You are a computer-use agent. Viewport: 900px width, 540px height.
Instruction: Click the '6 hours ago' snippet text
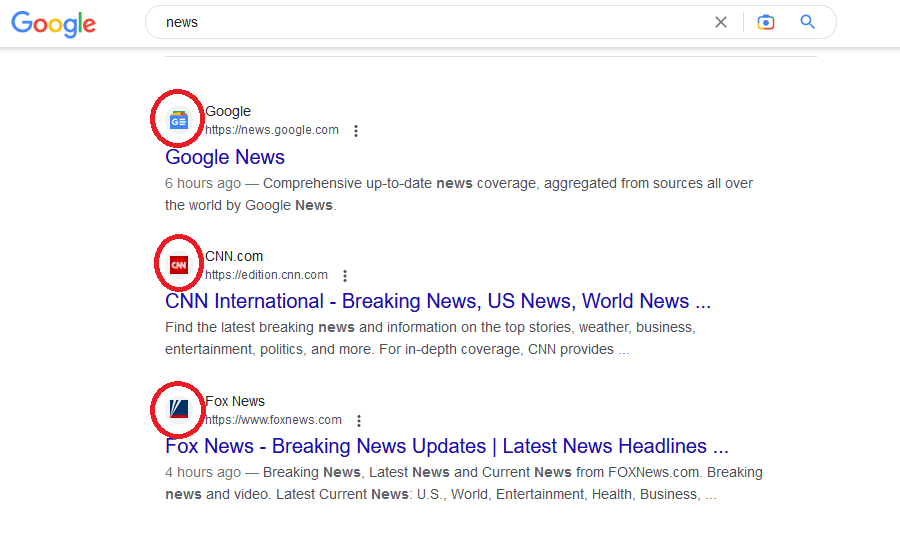pyautogui.click(x=203, y=184)
